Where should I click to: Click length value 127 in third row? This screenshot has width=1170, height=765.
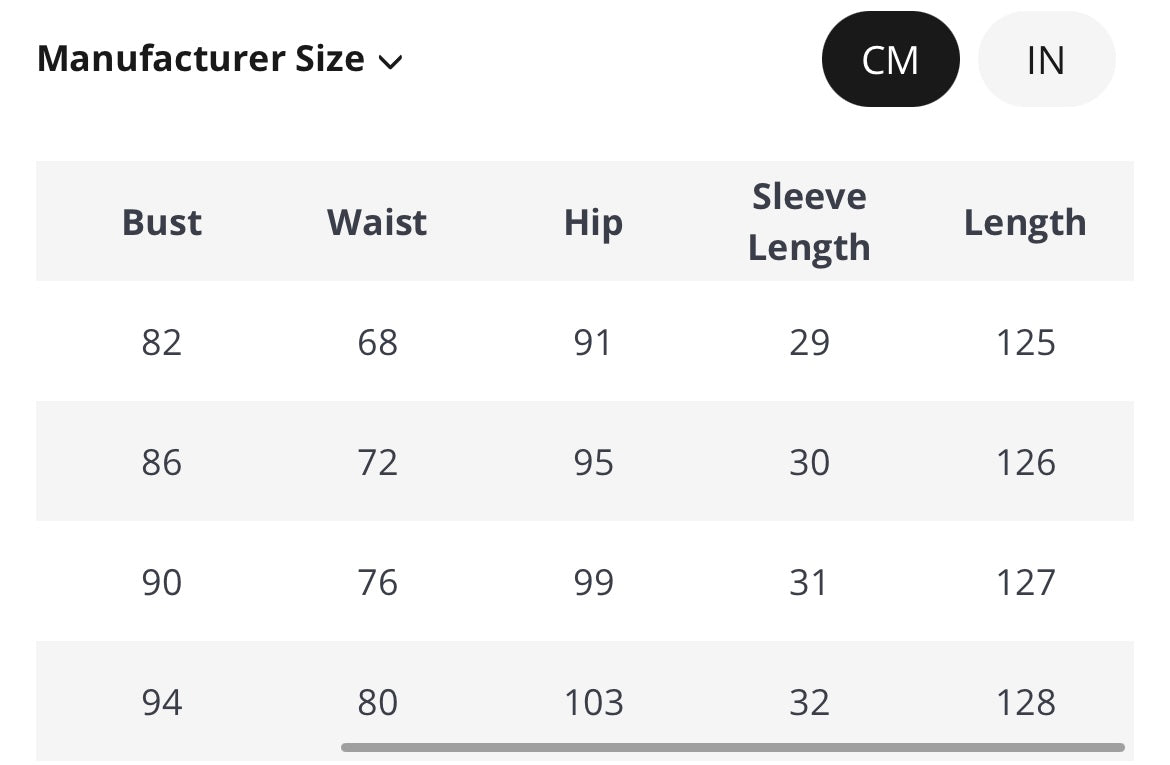pyautogui.click(x=1025, y=583)
